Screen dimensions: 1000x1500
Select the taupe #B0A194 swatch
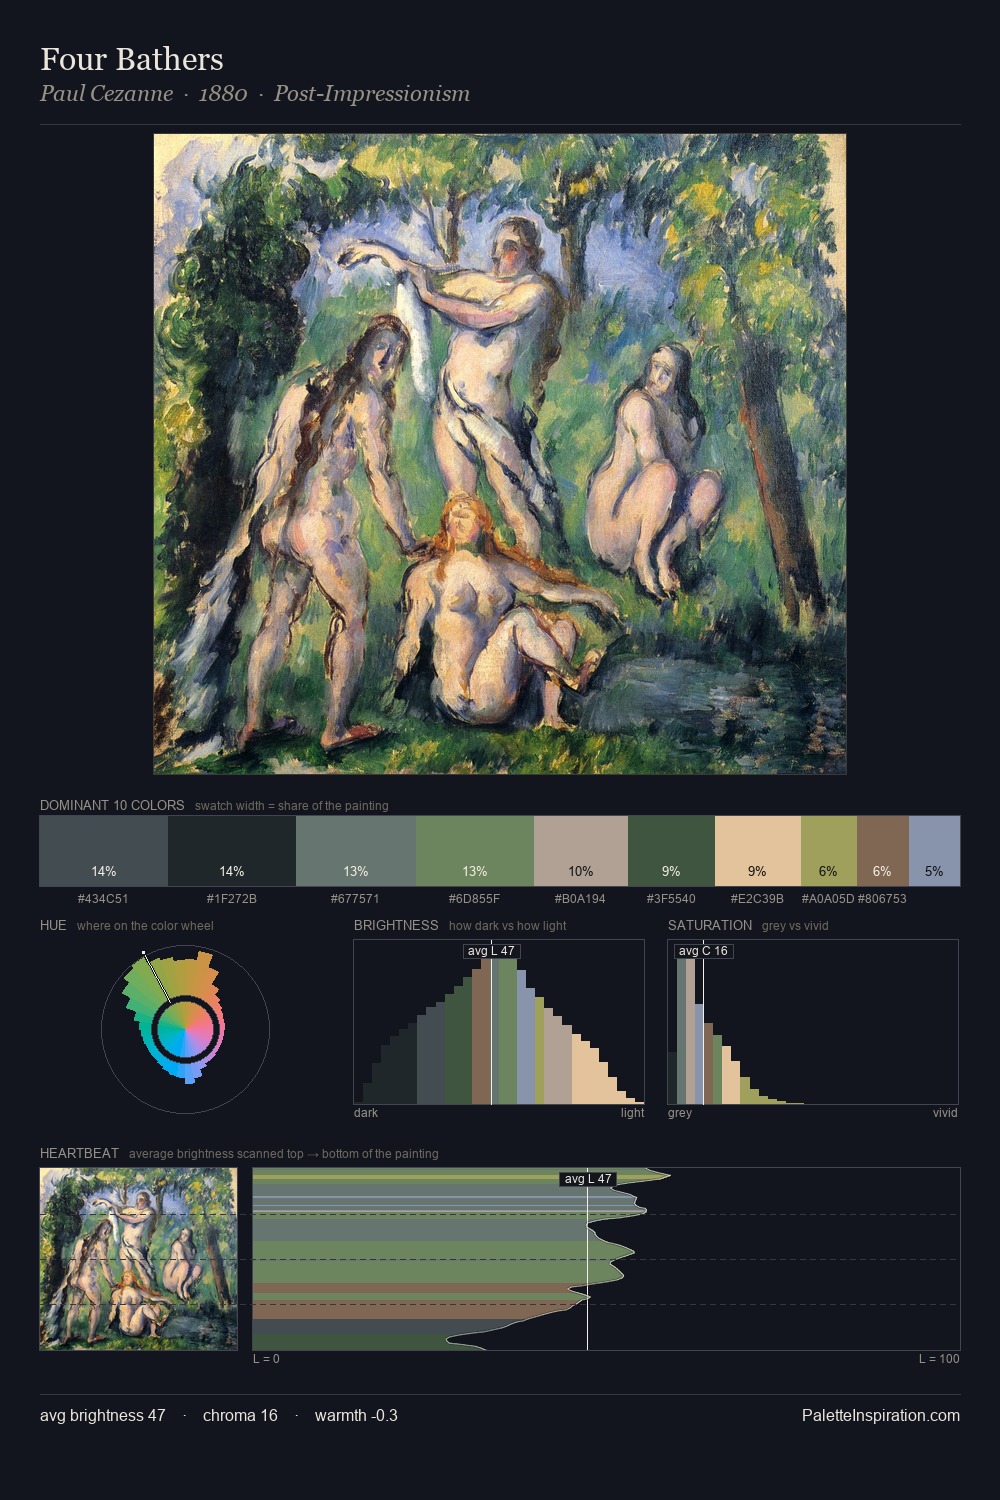pyautogui.click(x=581, y=851)
